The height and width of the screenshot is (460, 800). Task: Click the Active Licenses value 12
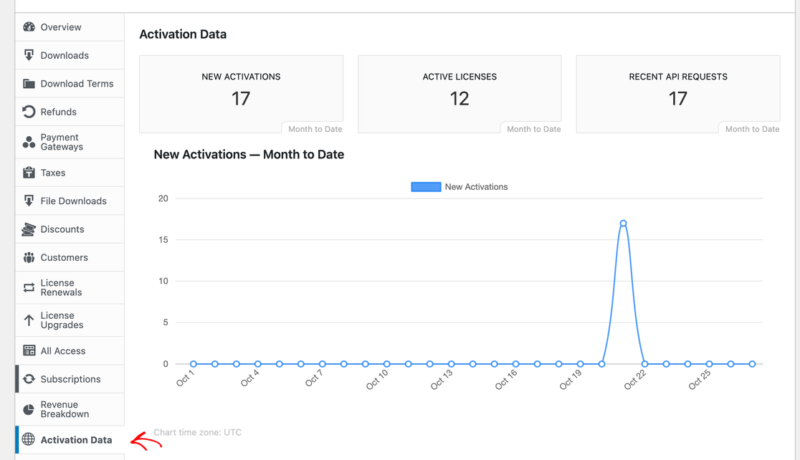point(459,98)
